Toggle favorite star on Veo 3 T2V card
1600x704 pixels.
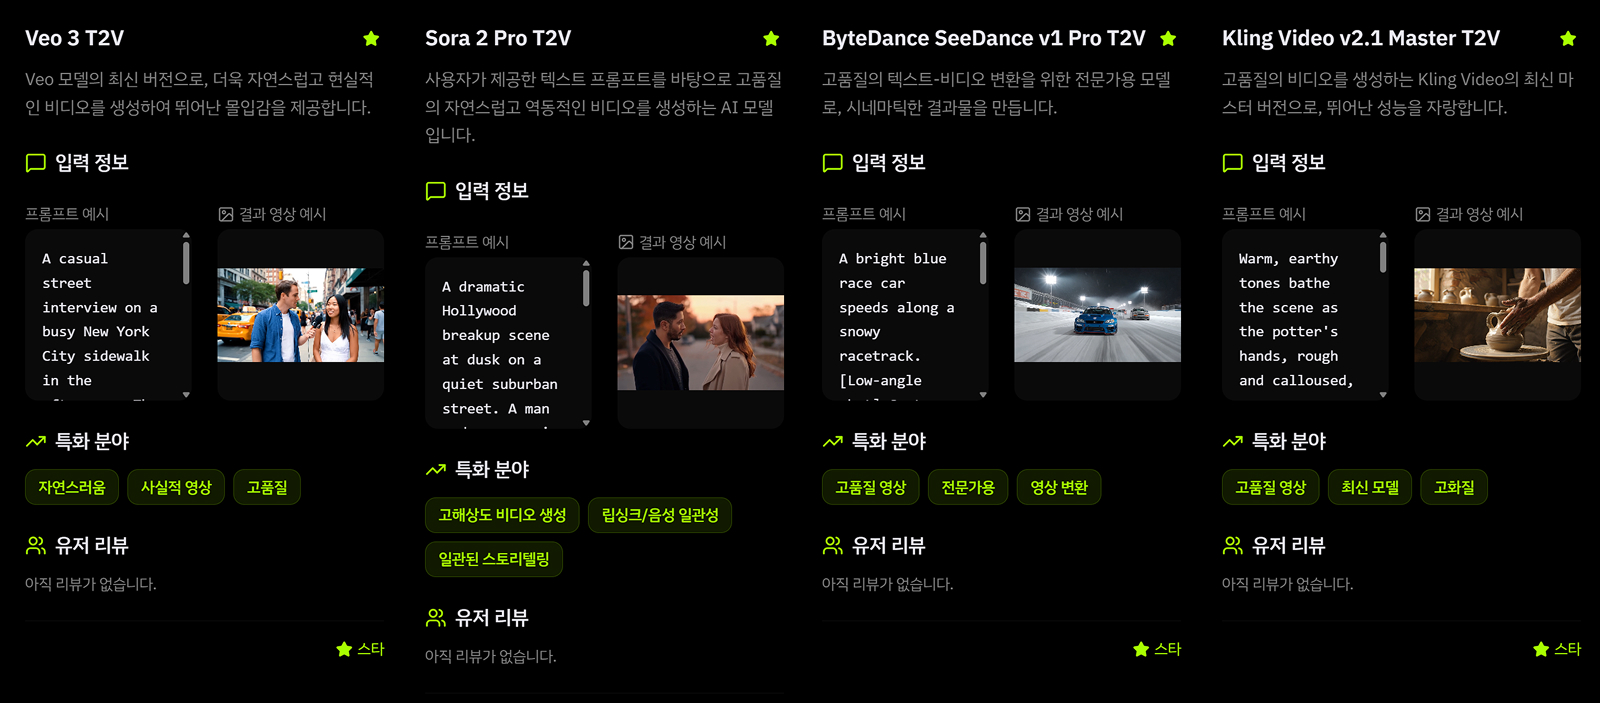click(371, 39)
